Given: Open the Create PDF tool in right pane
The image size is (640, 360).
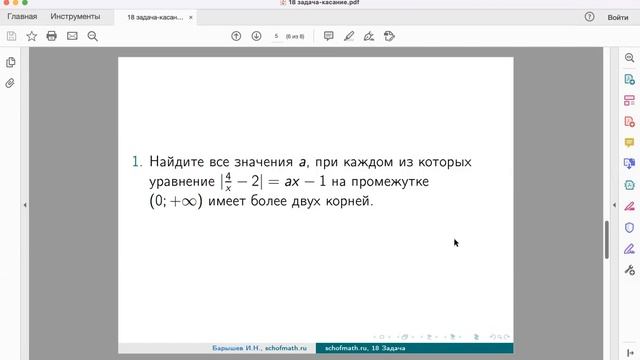Looking at the screenshot, I should (629, 122).
